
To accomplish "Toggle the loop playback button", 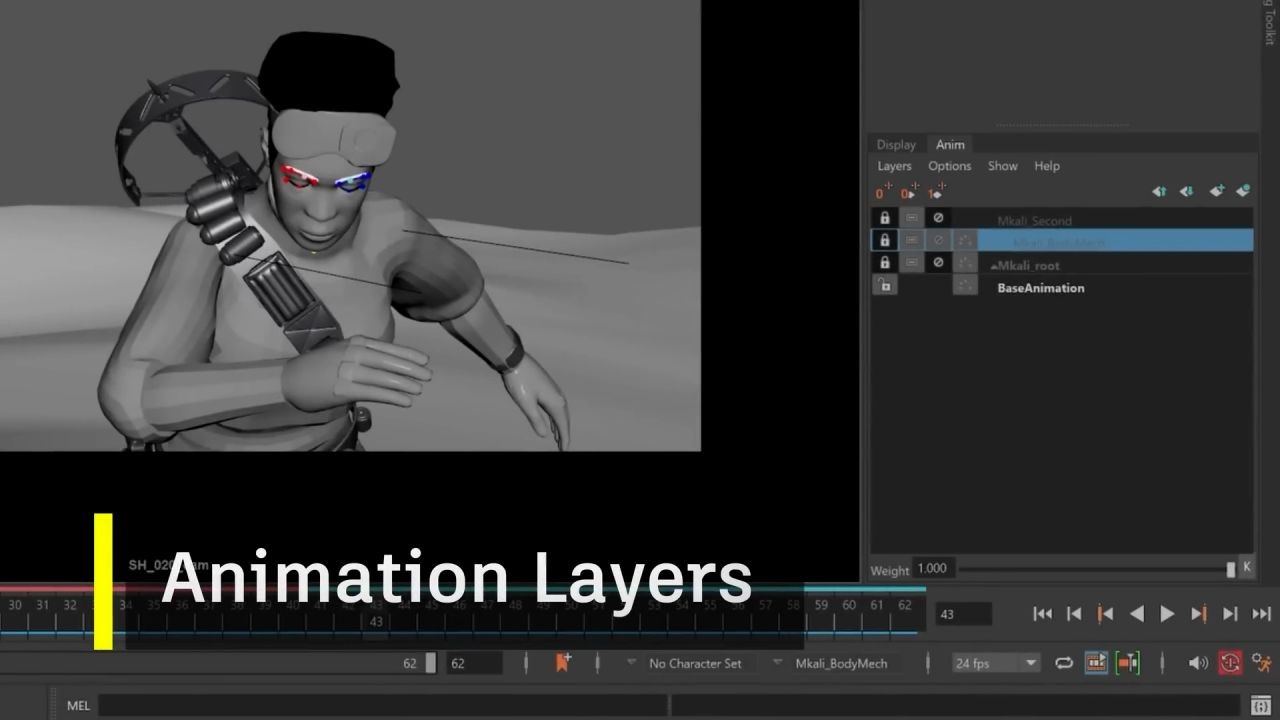I will 1064,663.
